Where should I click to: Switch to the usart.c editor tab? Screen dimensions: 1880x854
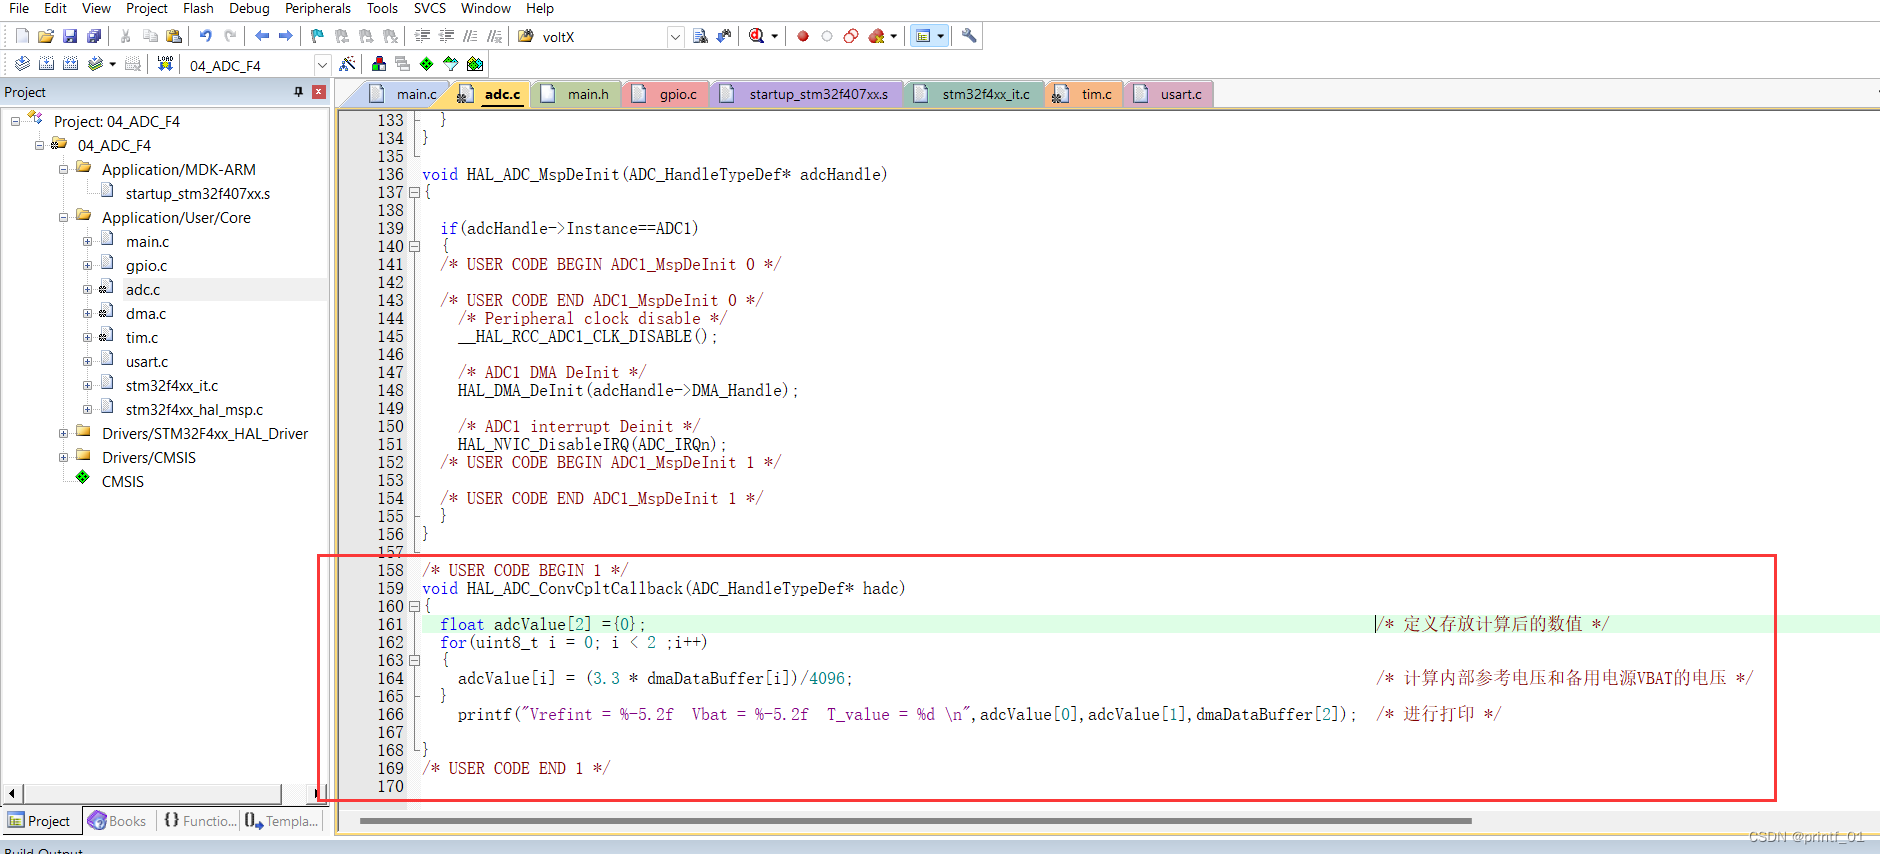1169,94
